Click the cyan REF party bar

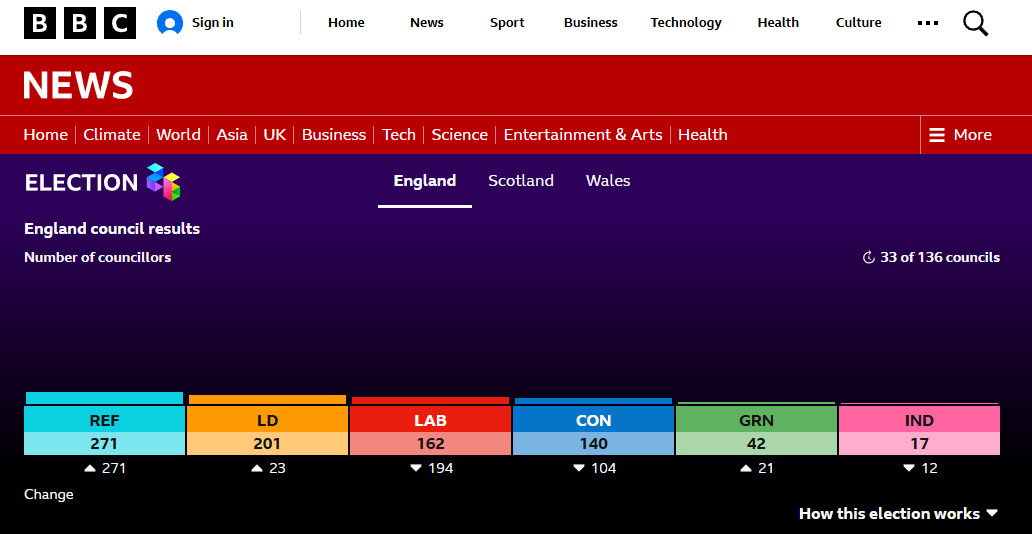pos(104,398)
